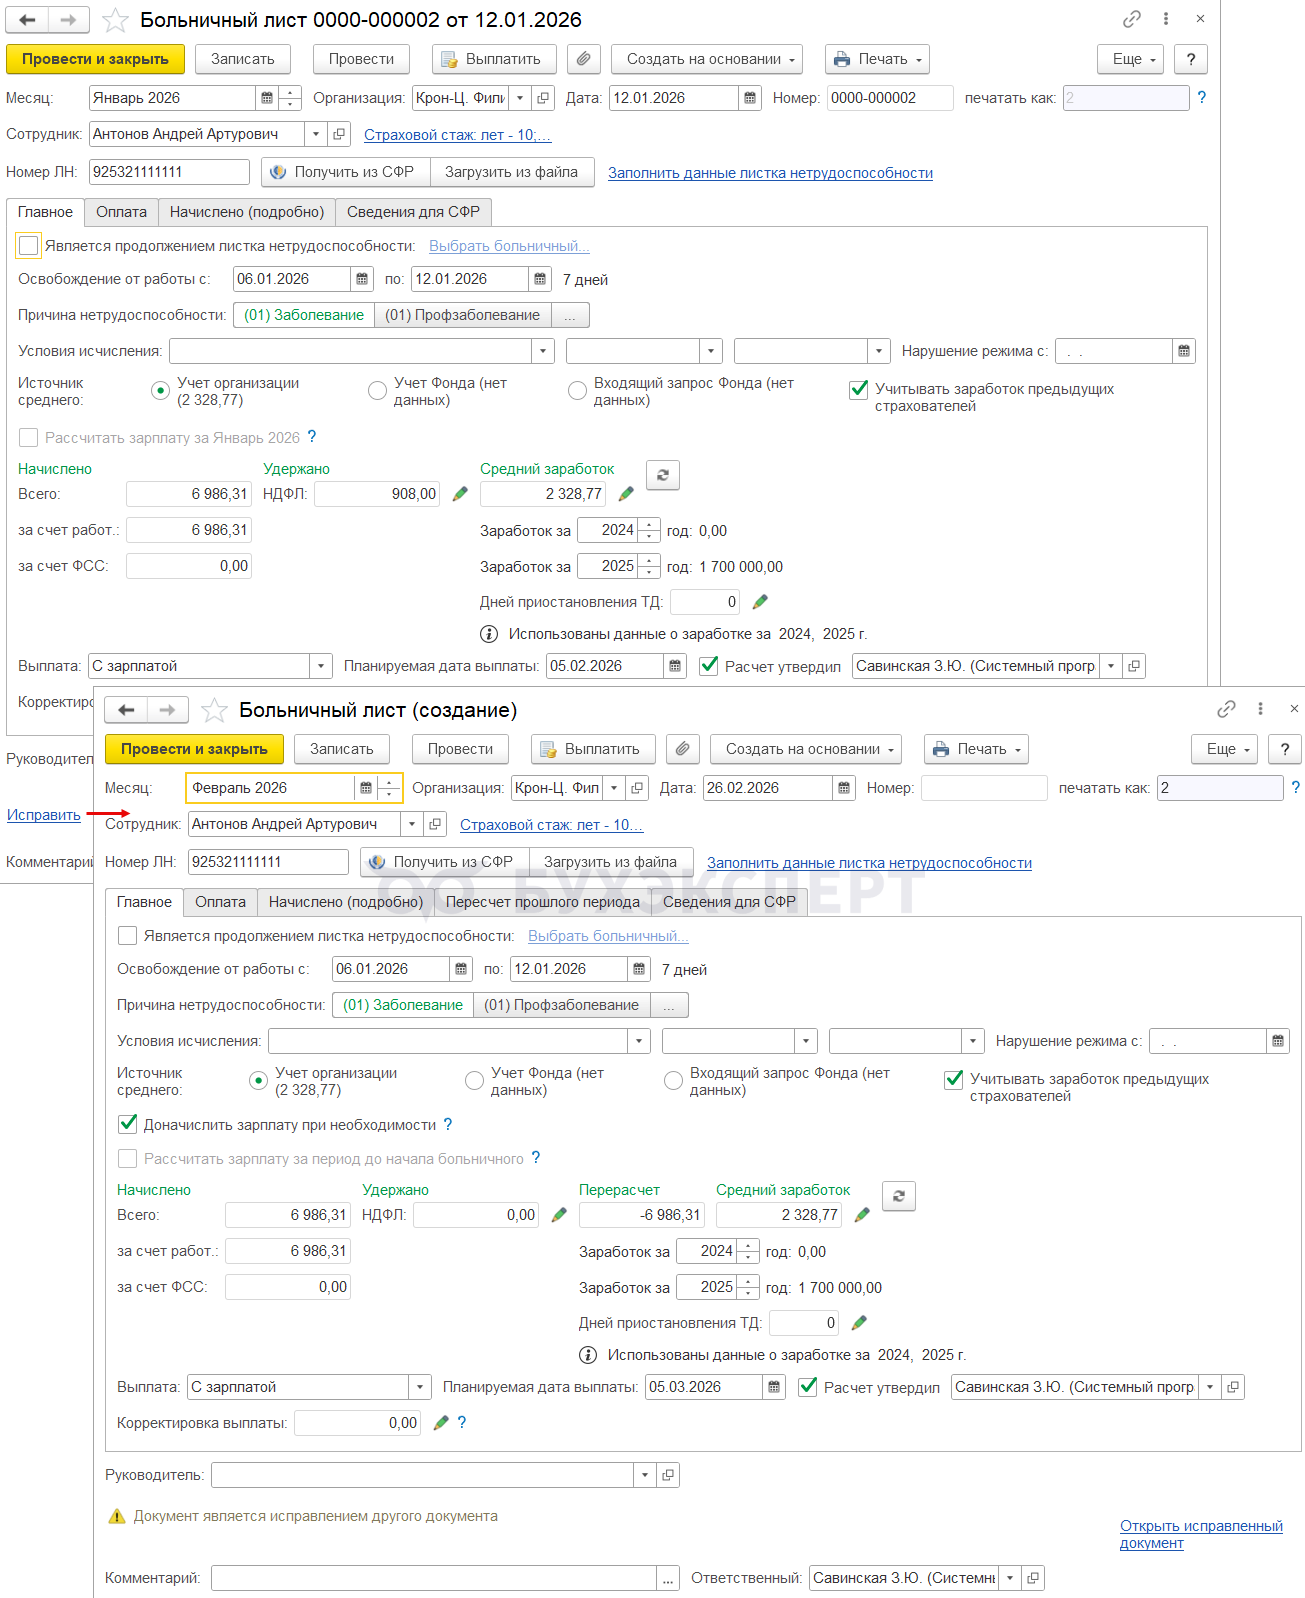Open calendar for planned date 05.03.2026
Viewport: 1305px width, 1598px height.
[x=774, y=1387]
